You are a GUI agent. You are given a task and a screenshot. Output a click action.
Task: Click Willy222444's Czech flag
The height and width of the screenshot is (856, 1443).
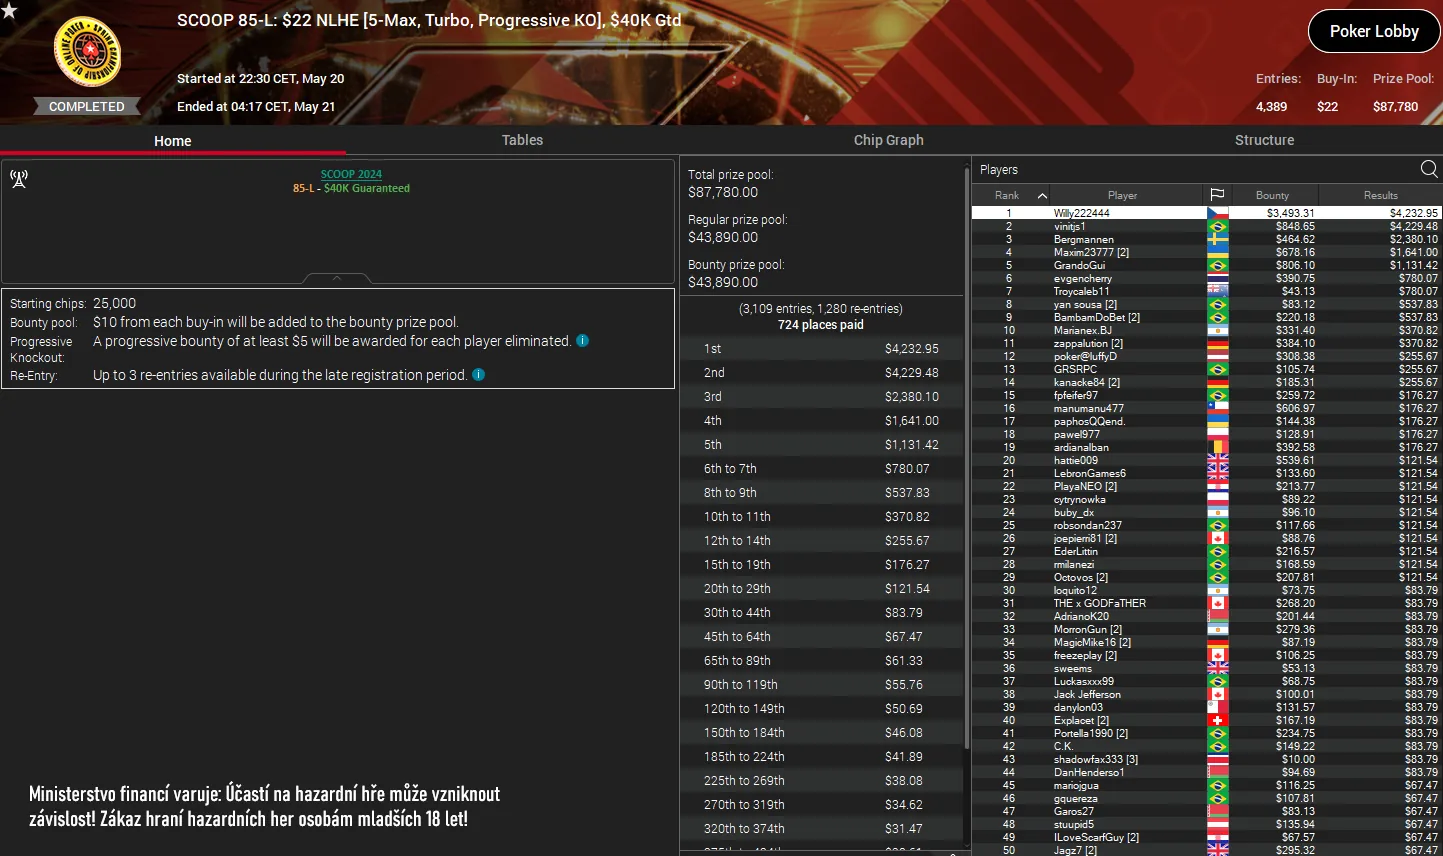point(1217,213)
